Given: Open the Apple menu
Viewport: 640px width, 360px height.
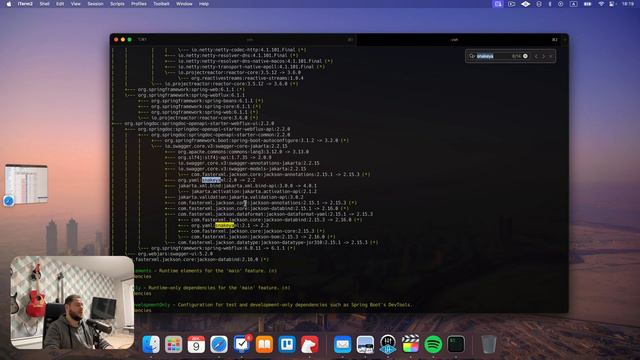Looking at the screenshot, I should (x=9, y=4).
